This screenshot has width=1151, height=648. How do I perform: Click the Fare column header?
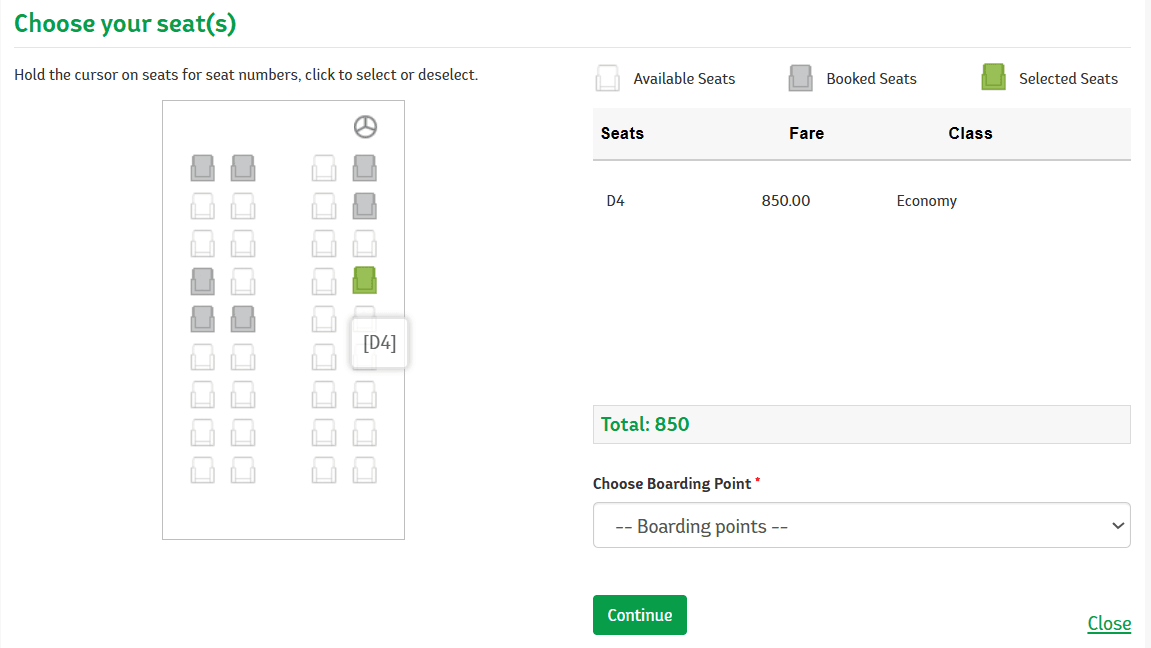tap(806, 134)
